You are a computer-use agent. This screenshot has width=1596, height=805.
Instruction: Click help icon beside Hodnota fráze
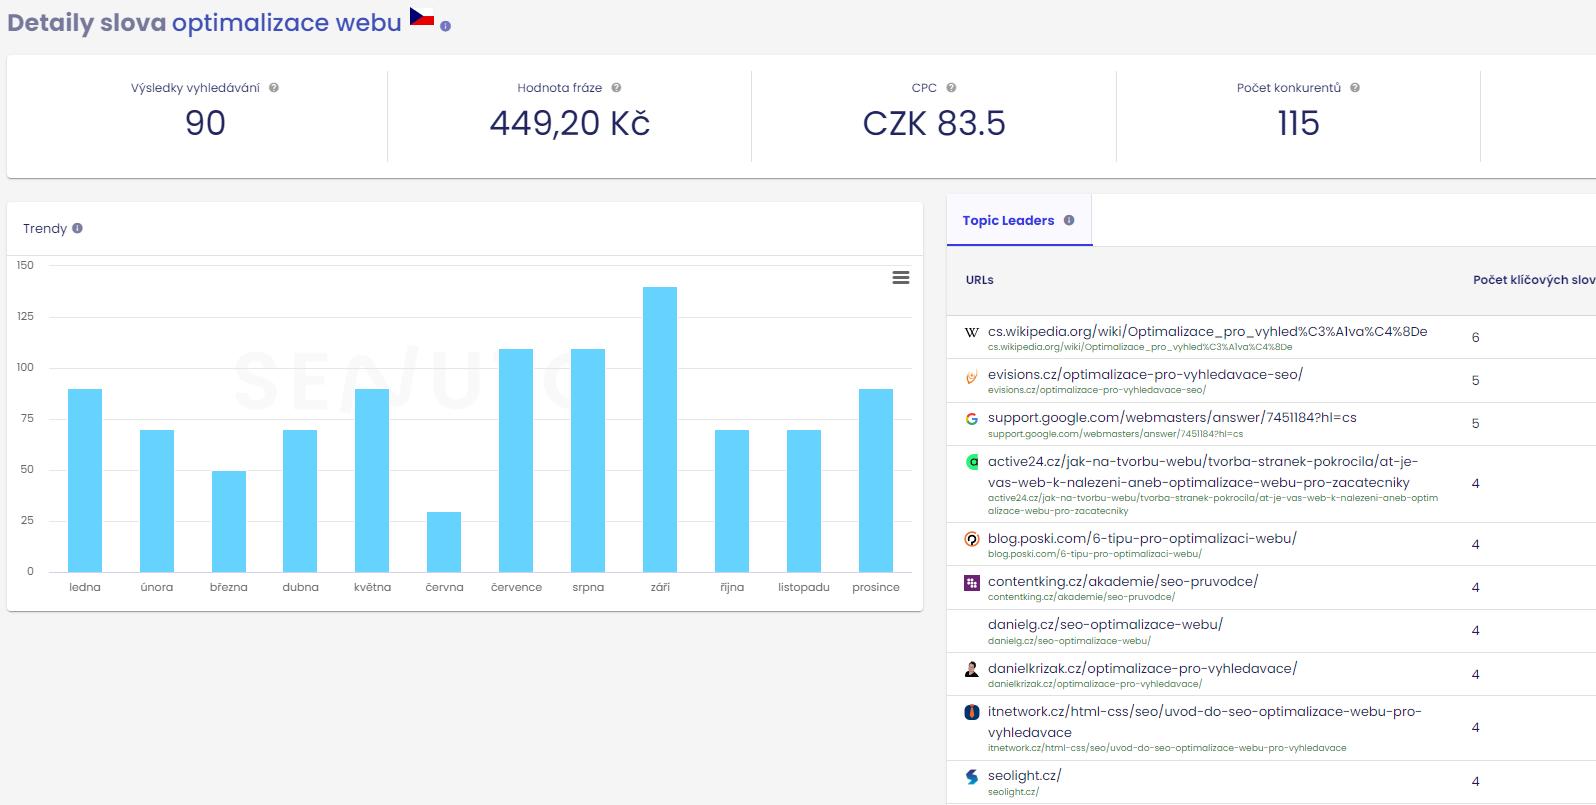coord(616,88)
